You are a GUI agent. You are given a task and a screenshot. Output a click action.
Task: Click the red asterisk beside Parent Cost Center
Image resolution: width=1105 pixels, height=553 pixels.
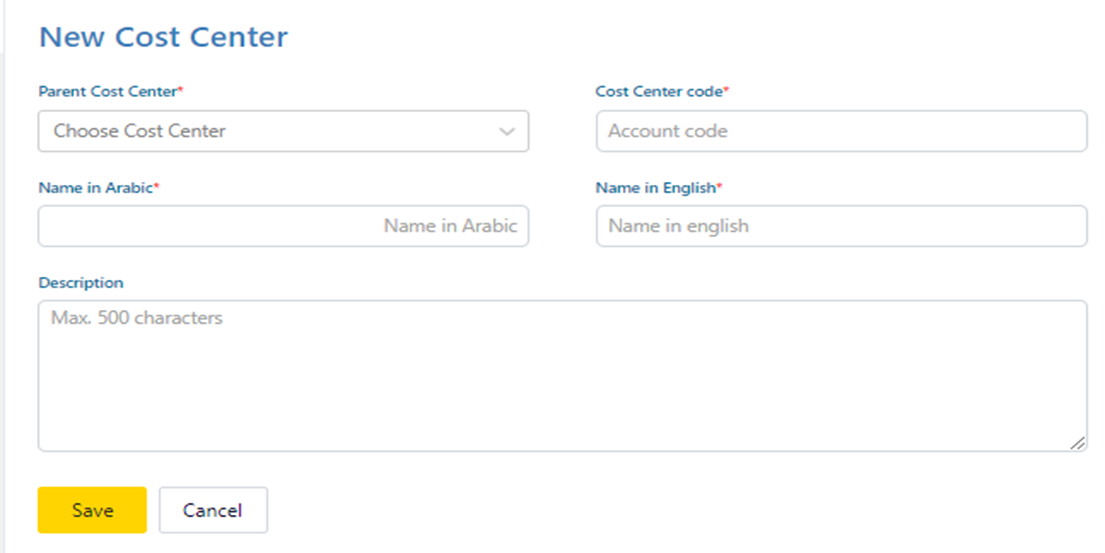point(181,90)
